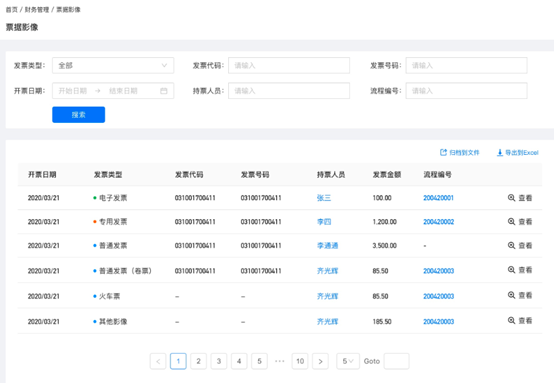Viewport: 554px width, 383px height.
Task: Click the export to Excel download icon
Action: click(500, 152)
